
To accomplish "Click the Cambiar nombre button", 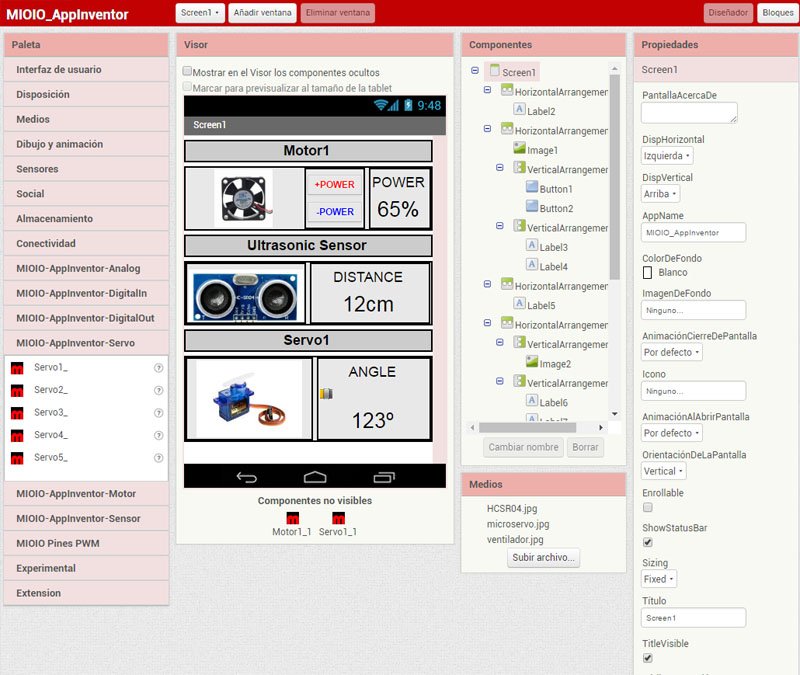I will pyautogui.click(x=523, y=447).
